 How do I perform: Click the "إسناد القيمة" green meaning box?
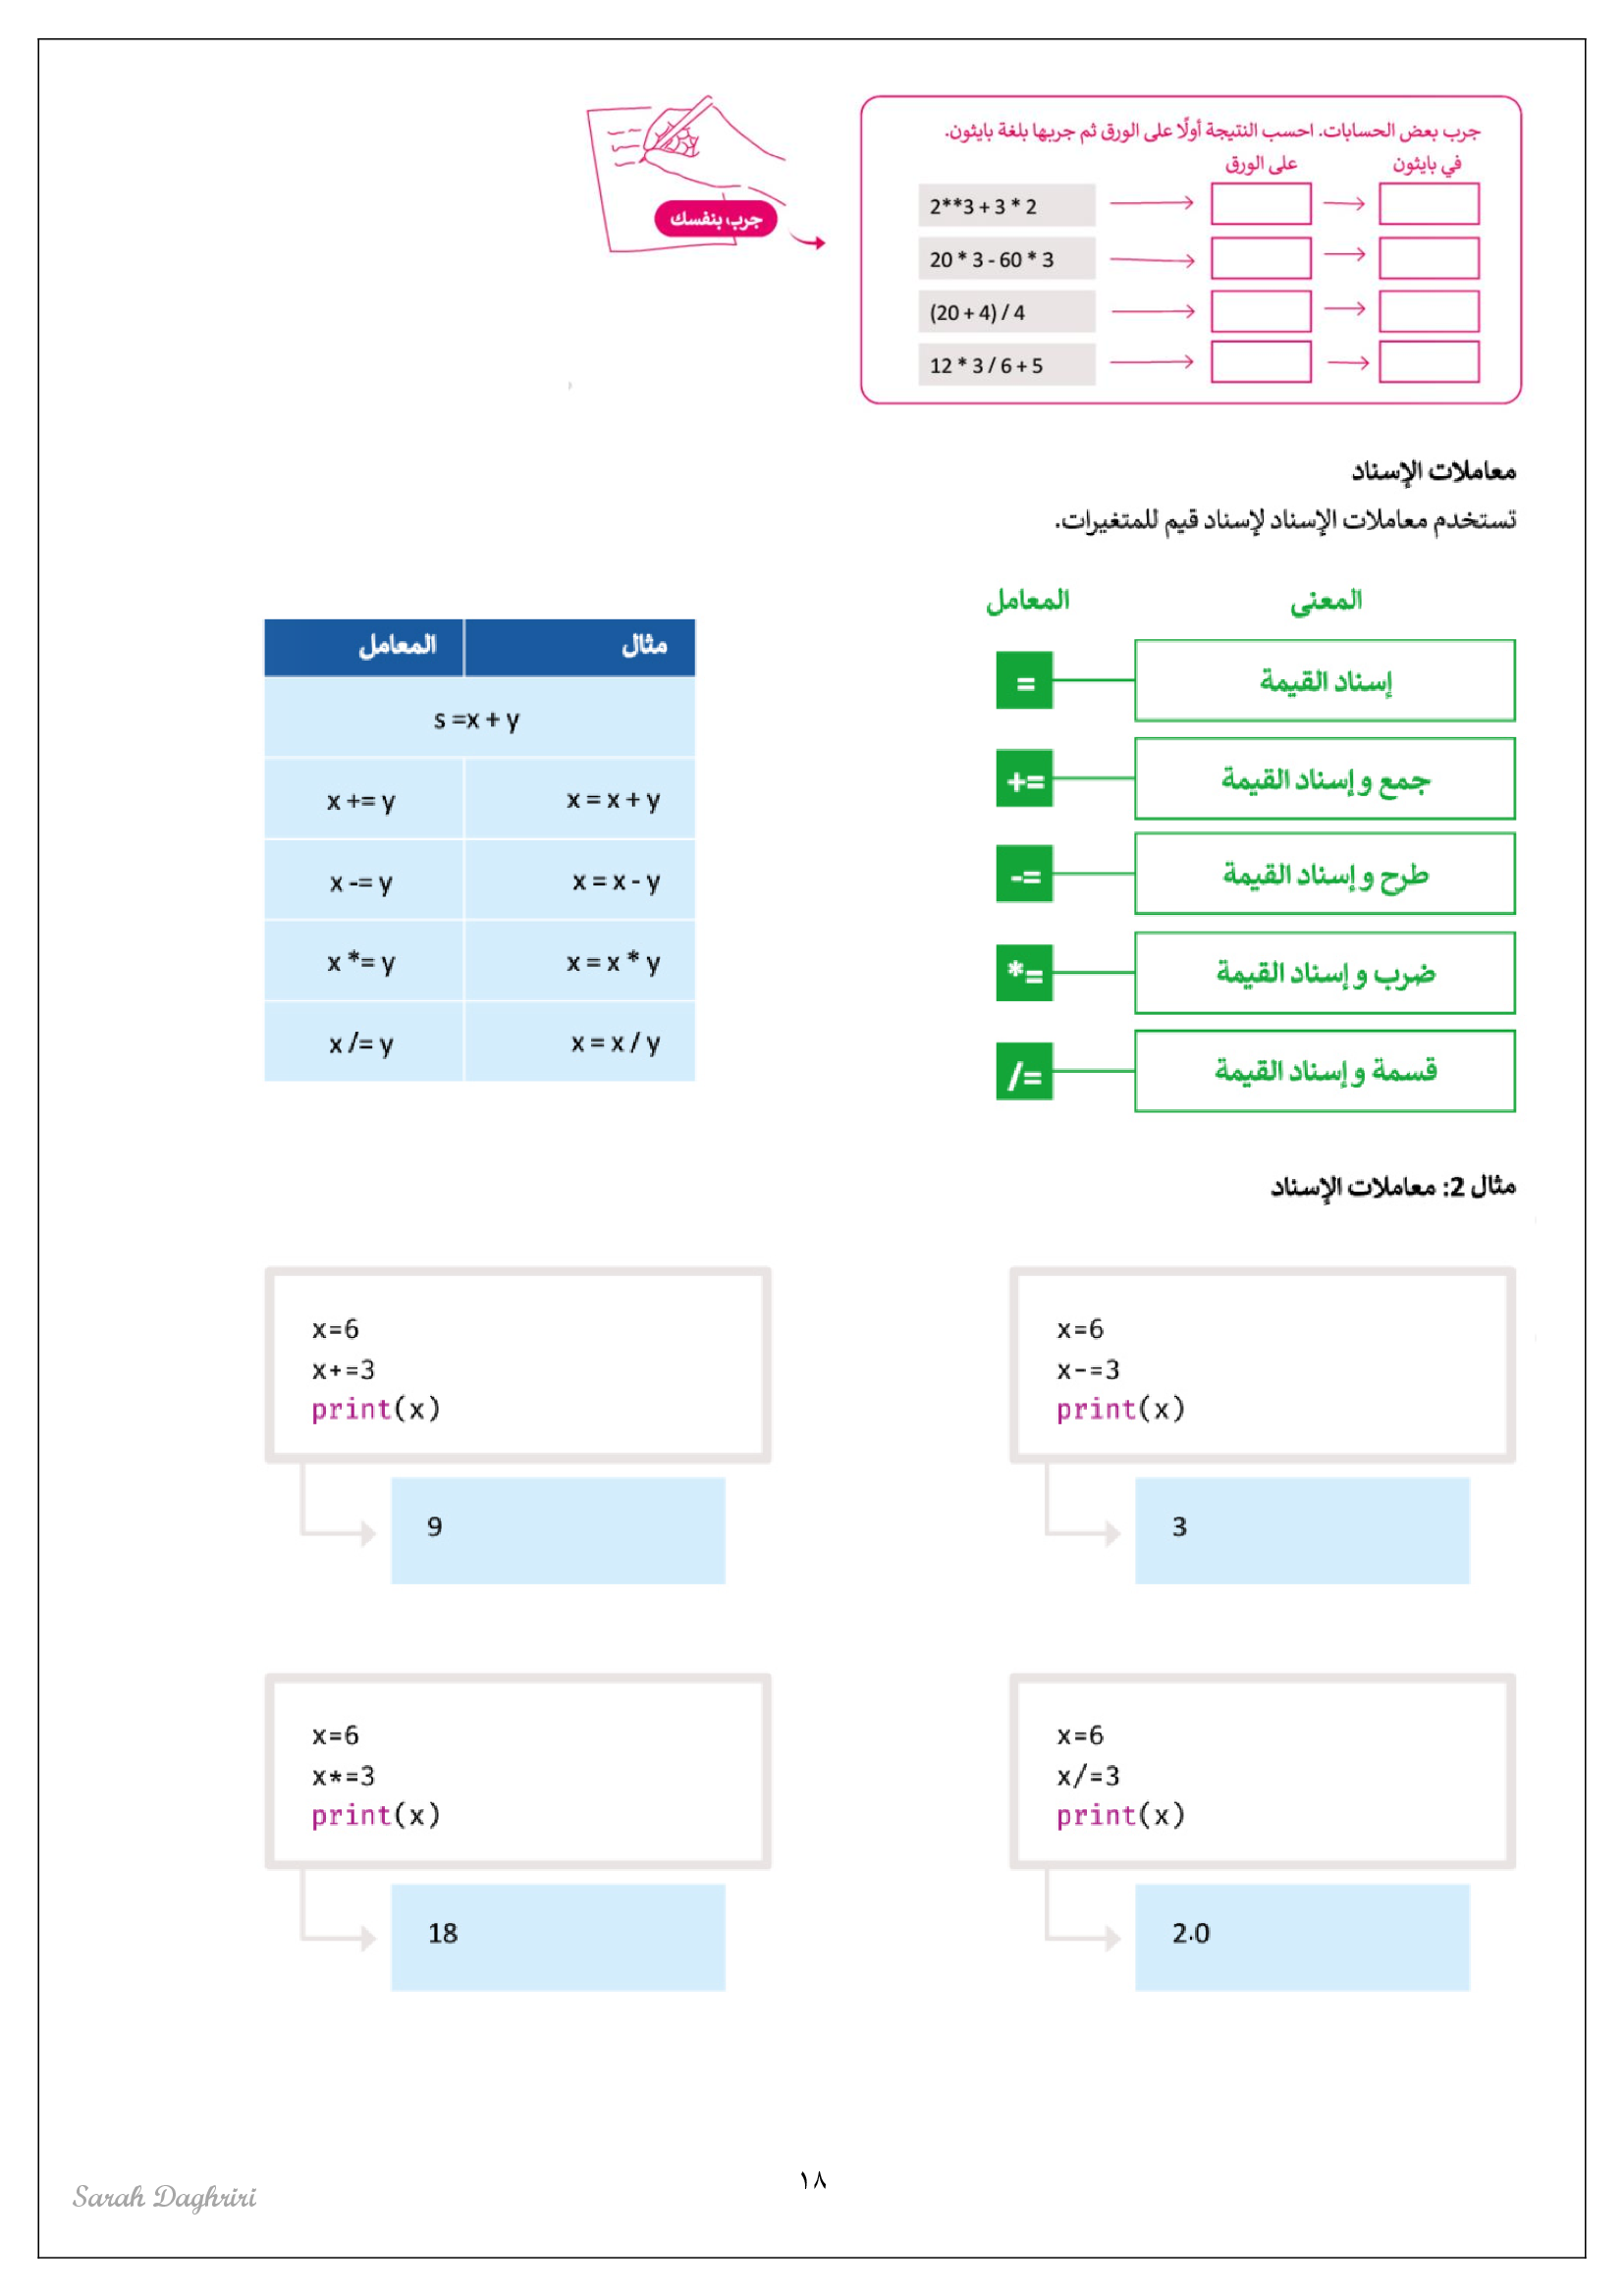coord(1324,681)
